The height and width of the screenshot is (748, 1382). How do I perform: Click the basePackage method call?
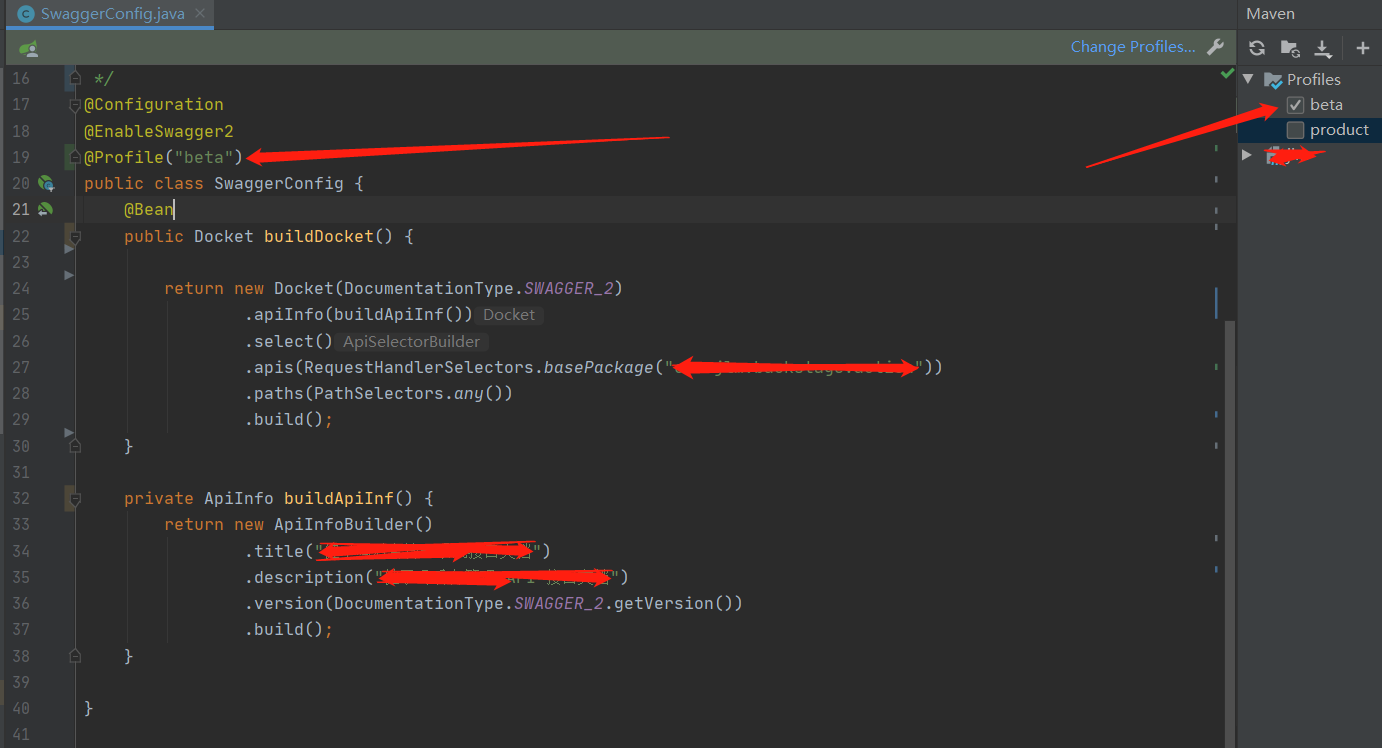[598, 367]
